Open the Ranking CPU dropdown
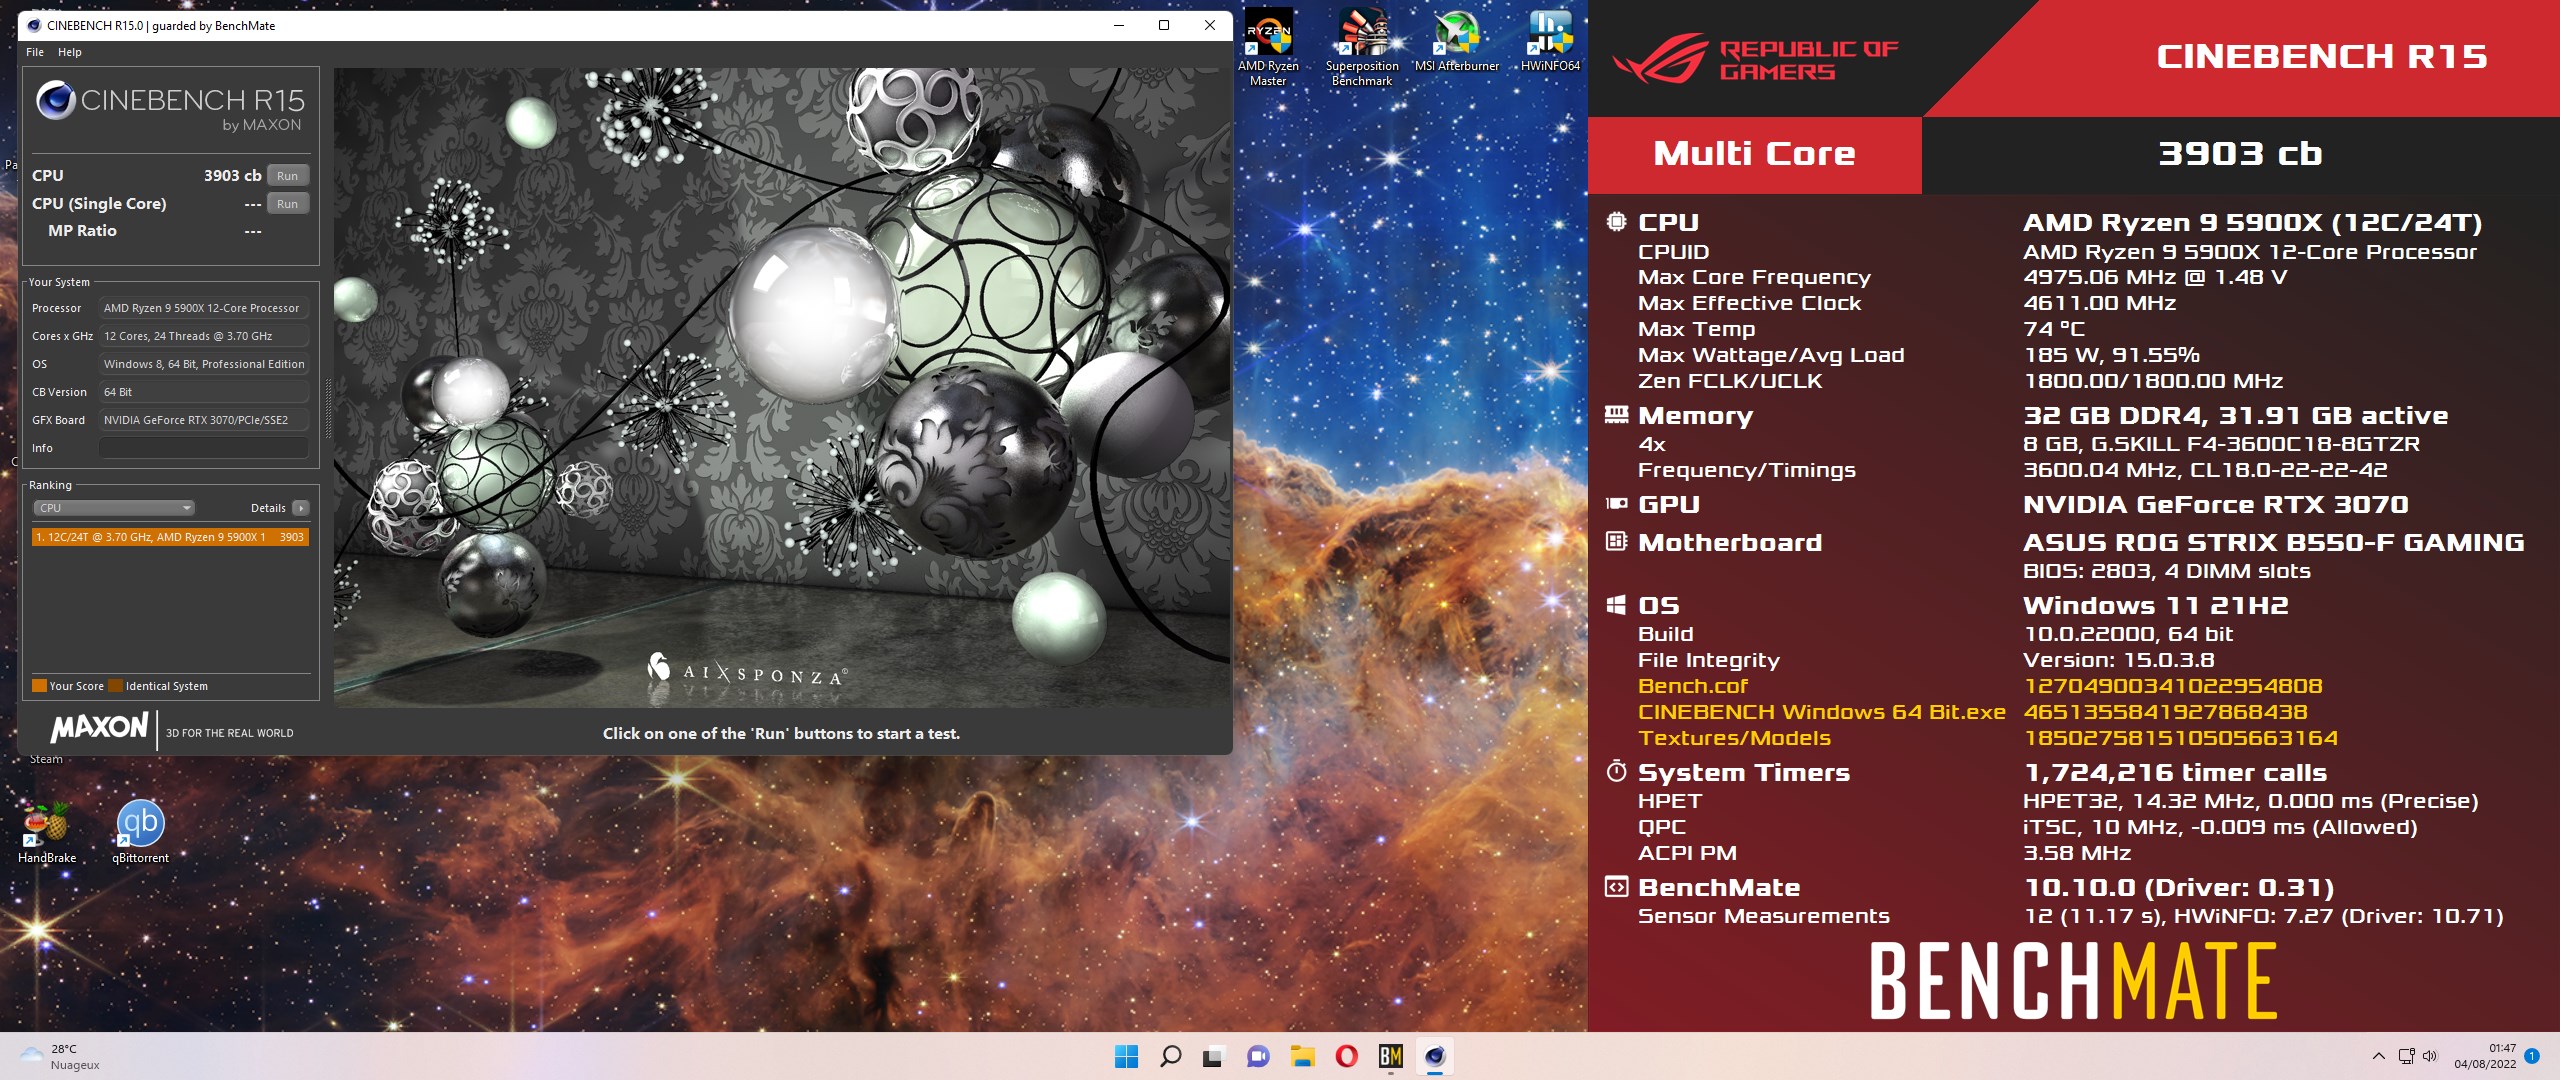This screenshot has width=2560, height=1080. (114, 508)
